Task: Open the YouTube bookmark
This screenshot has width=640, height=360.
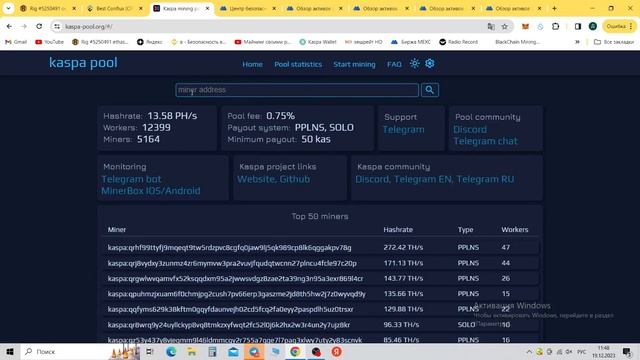Action: pyautogui.click(x=49, y=42)
